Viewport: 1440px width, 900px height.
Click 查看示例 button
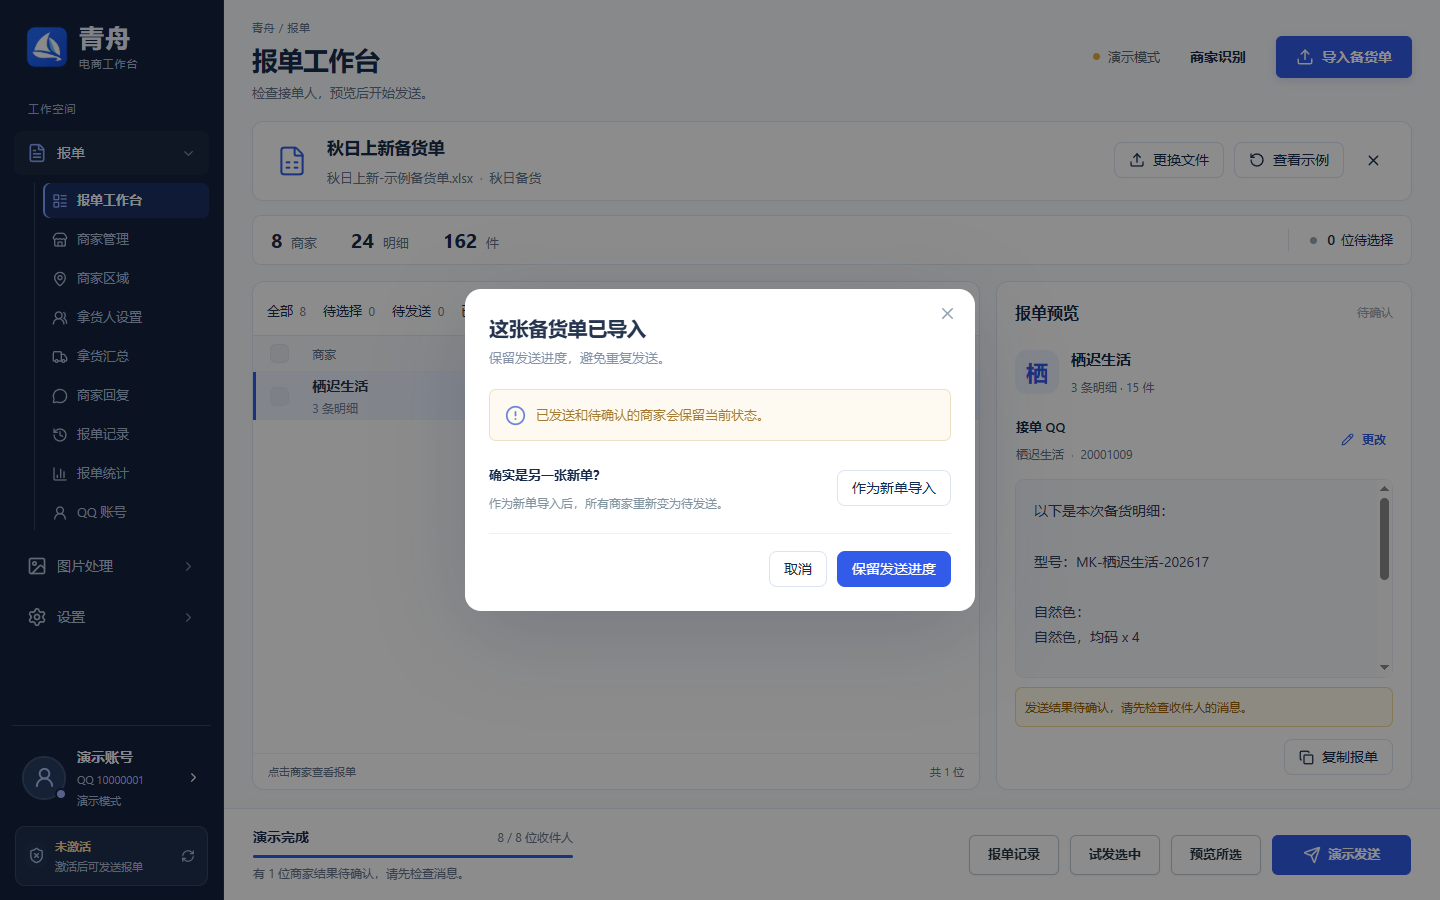coord(1289,160)
